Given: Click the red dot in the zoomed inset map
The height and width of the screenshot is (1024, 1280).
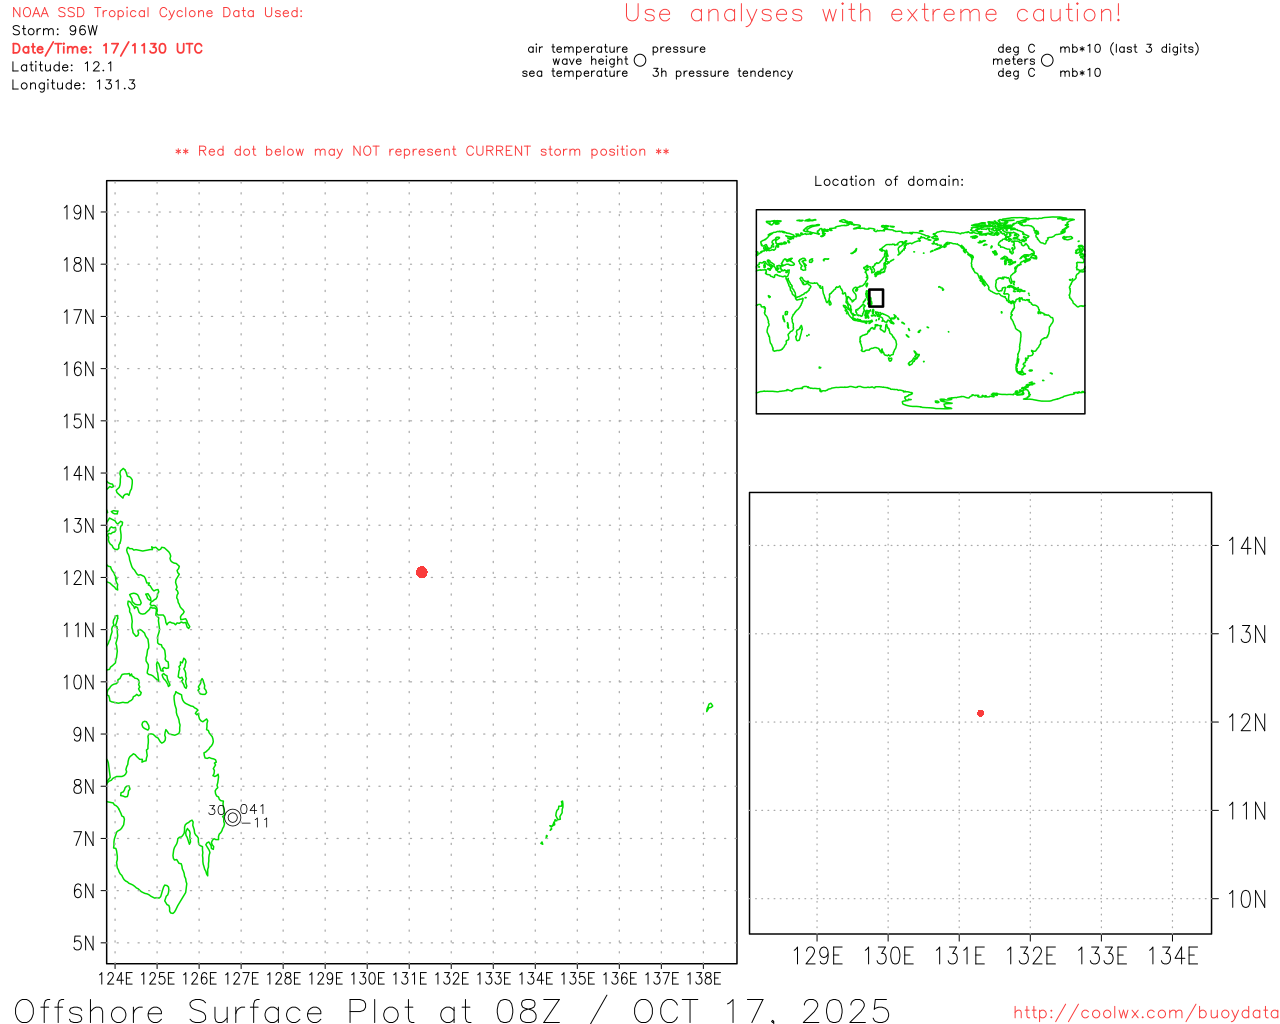Looking at the screenshot, I should pyautogui.click(x=980, y=713).
